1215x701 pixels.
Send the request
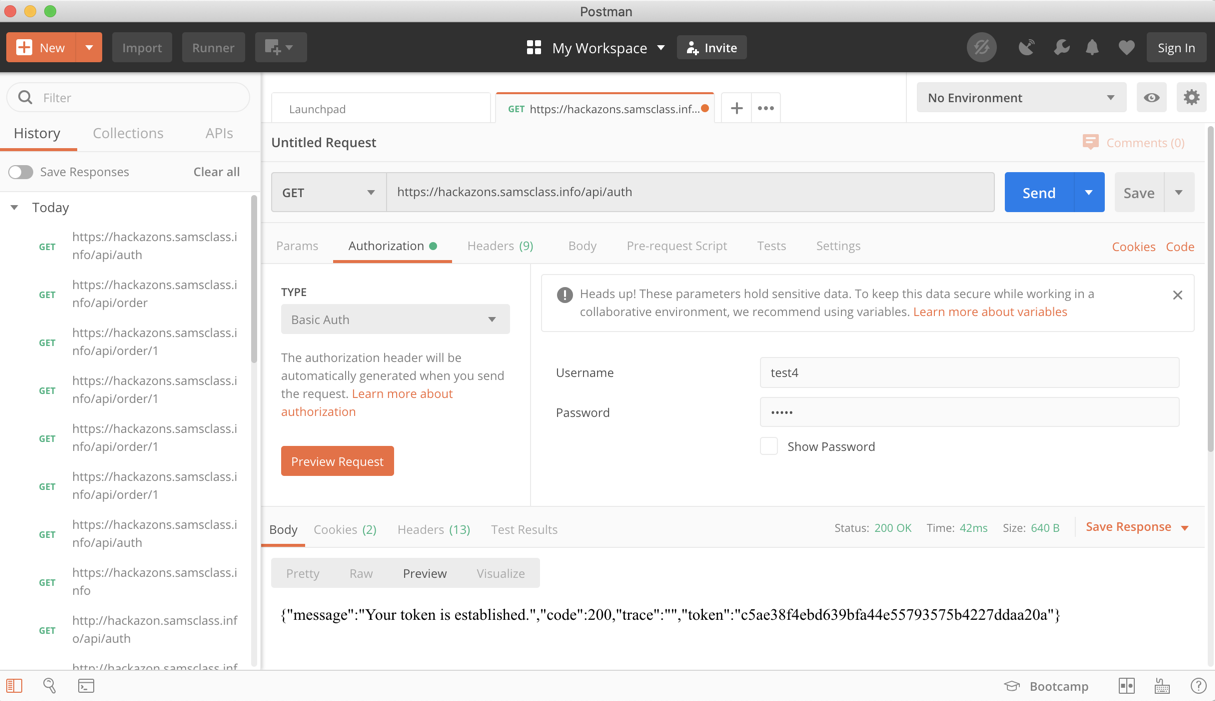[x=1039, y=193]
